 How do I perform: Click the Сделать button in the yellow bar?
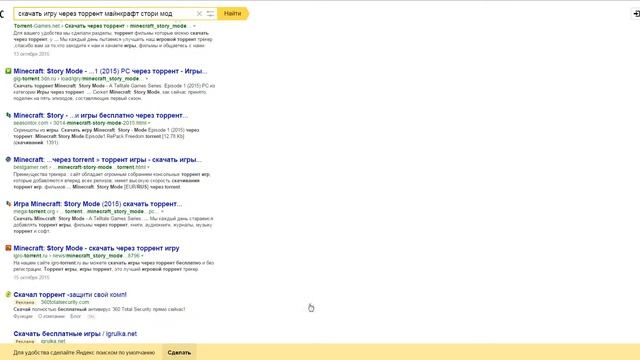179,352
